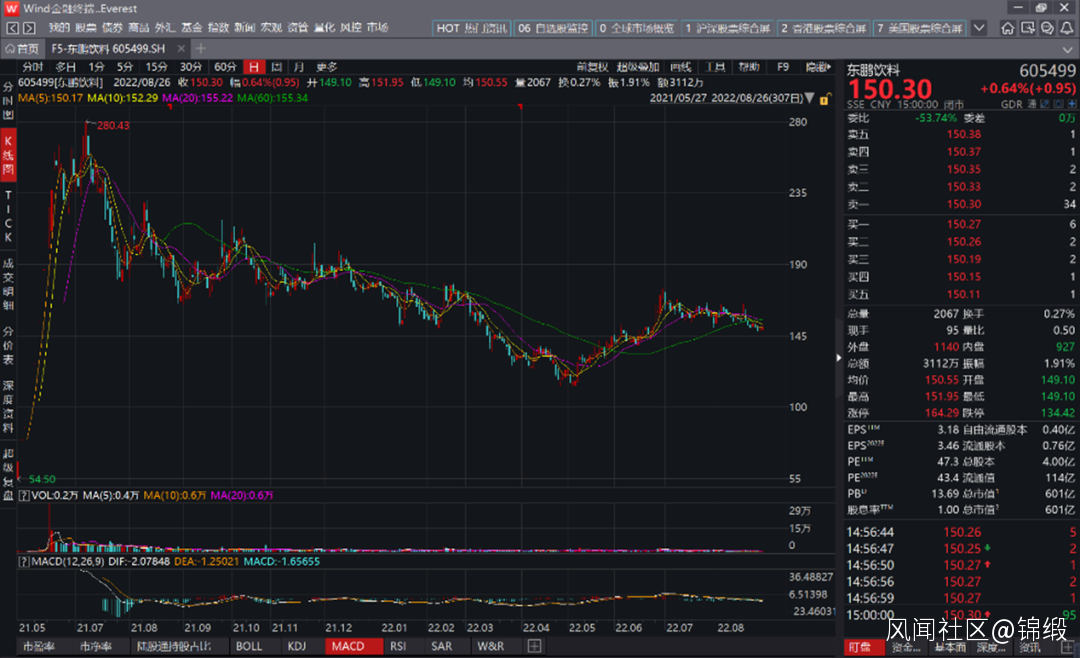Add a new indicator with plus icon
The width and height of the screenshot is (1080, 658).
coord(534,646)
